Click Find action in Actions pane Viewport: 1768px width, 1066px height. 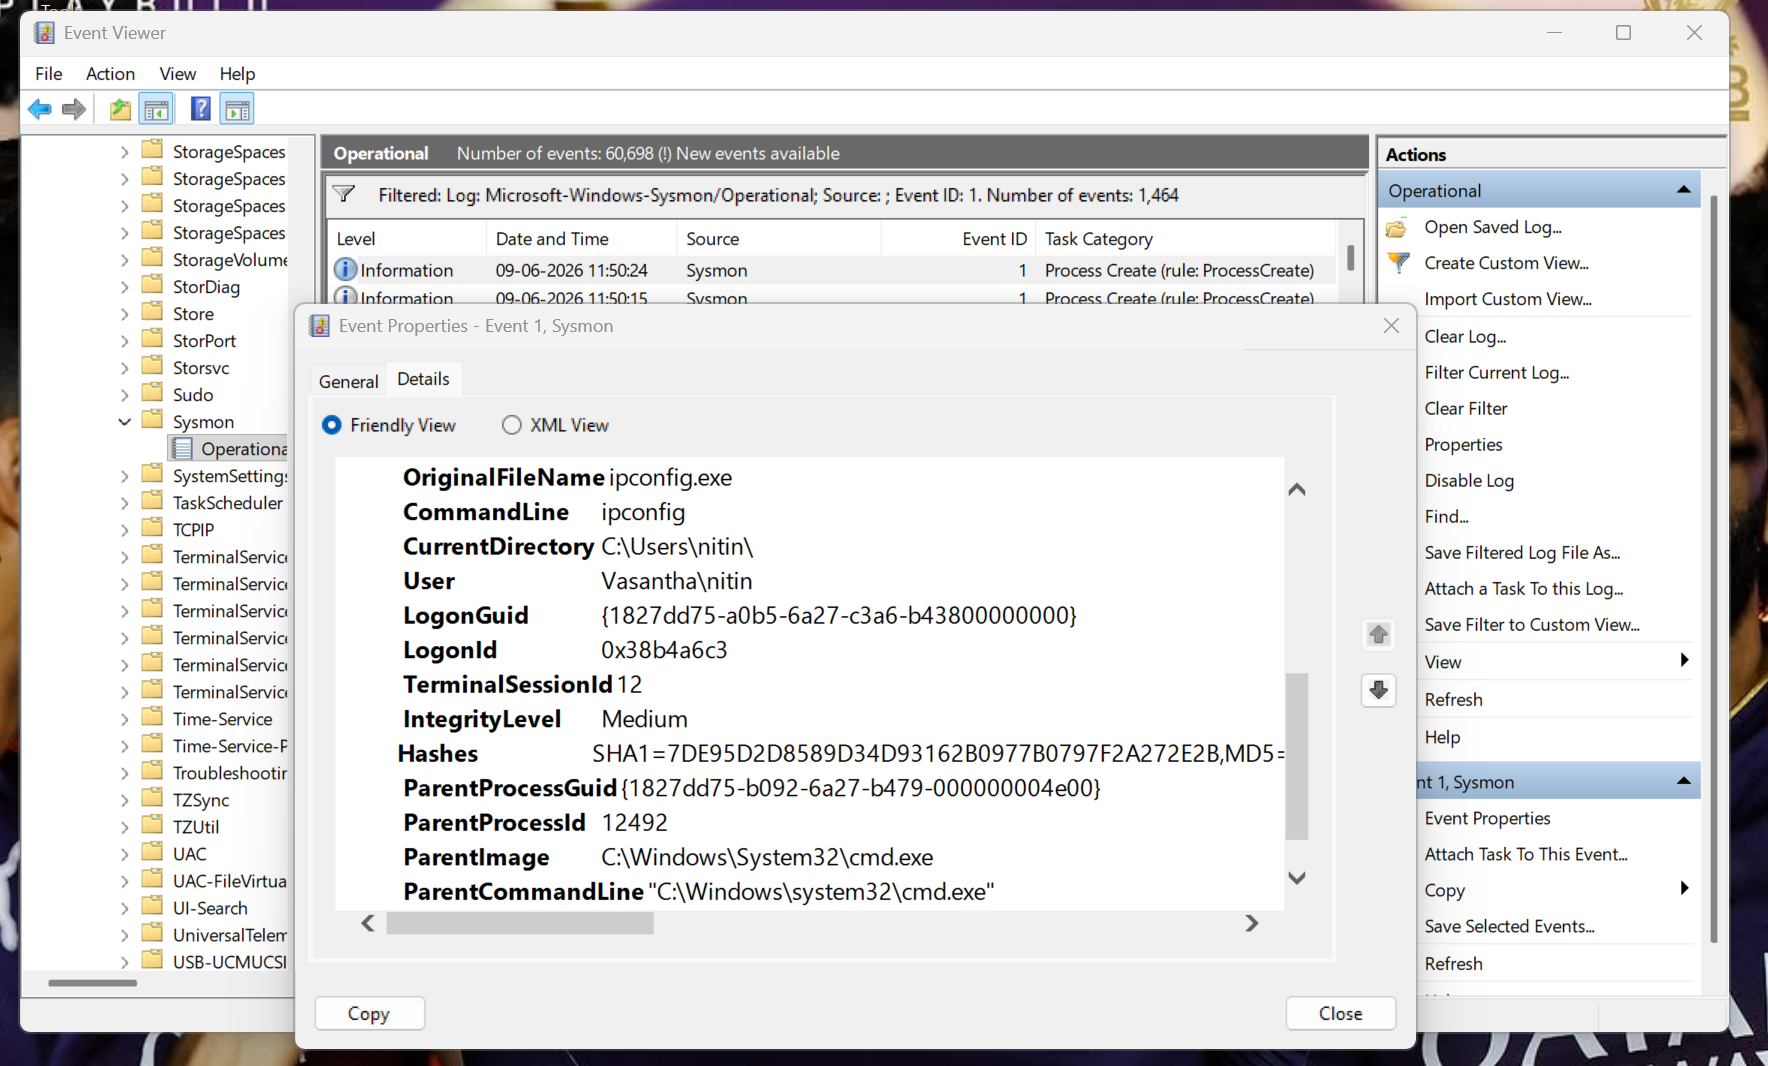pyautogui.click(x=1446, y=516)
